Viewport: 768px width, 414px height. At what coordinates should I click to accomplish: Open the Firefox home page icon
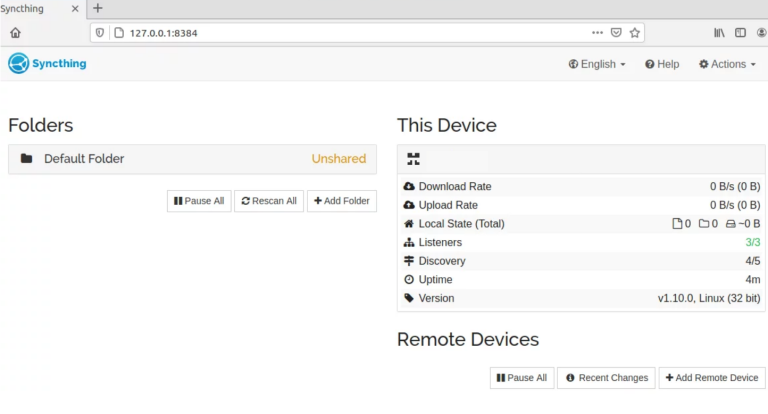pyautogui.click(x=15, y=33)
